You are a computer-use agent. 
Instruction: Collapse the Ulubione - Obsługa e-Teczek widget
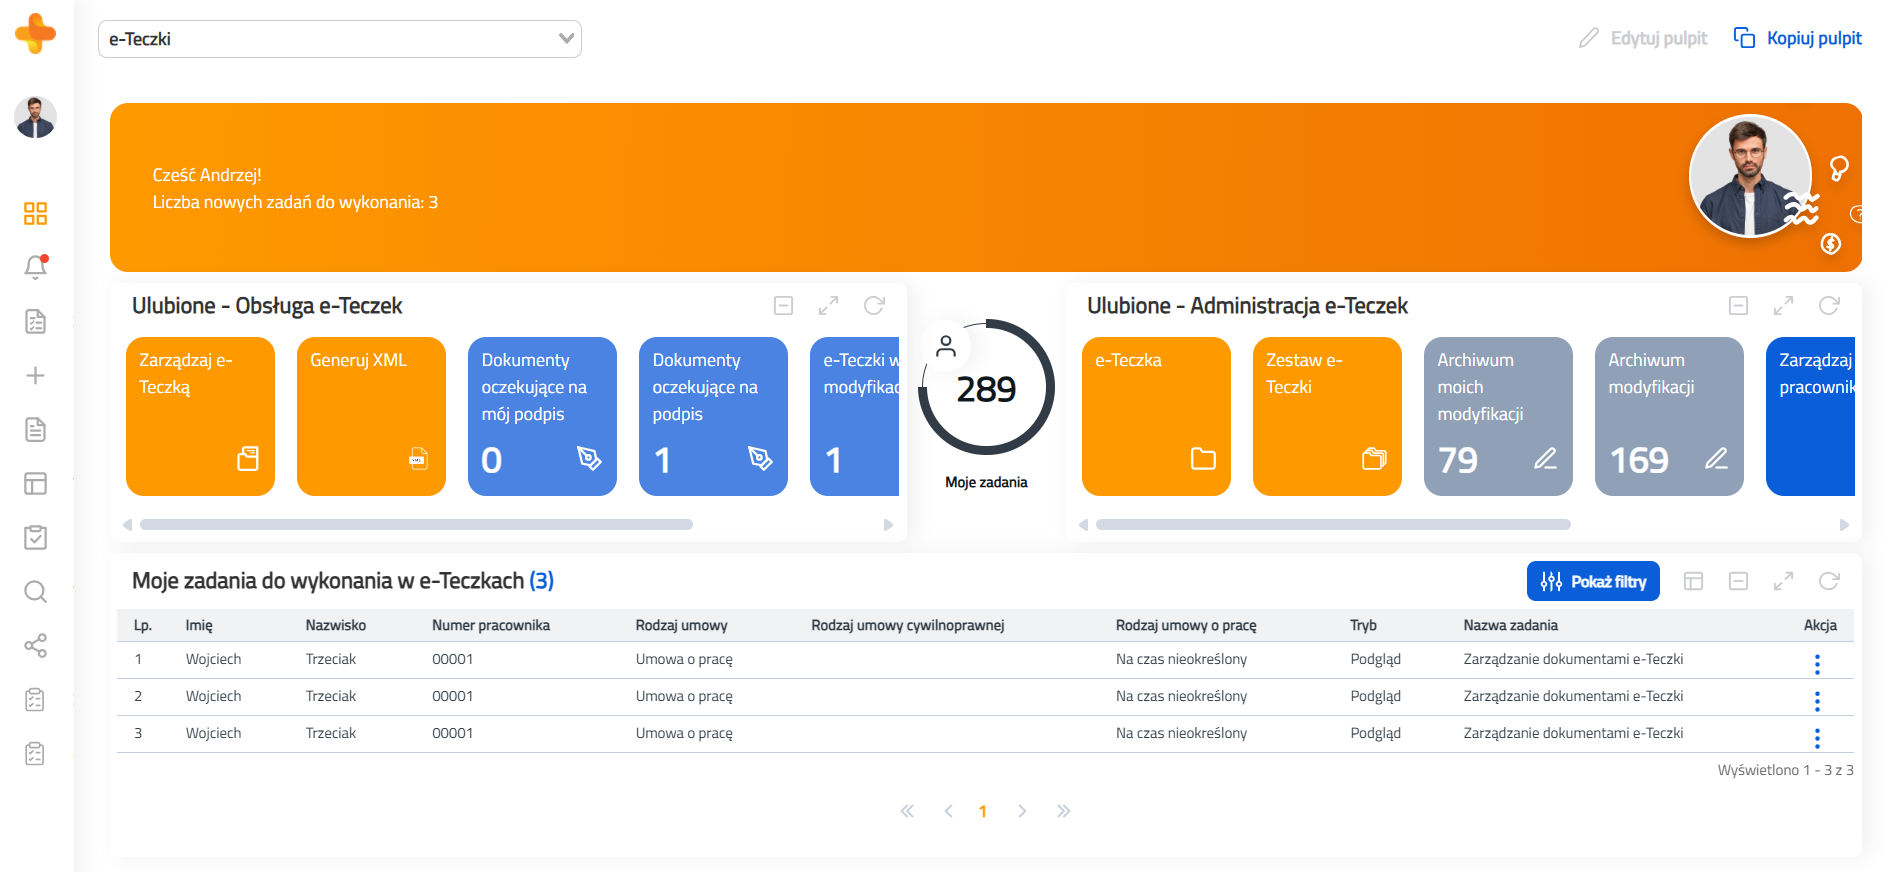pyautogui.click(x=784, y=306)
